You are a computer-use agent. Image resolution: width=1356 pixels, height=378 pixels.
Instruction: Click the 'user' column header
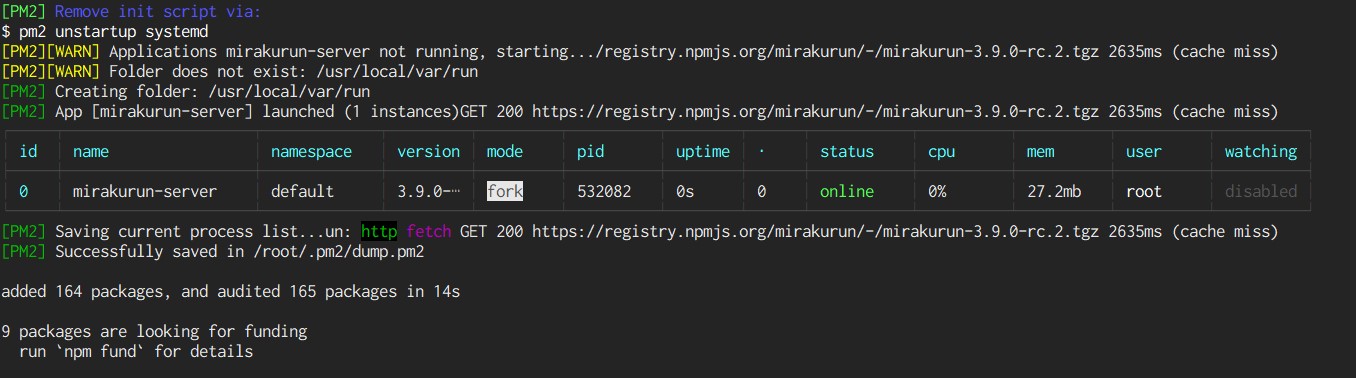point(1144,151)
